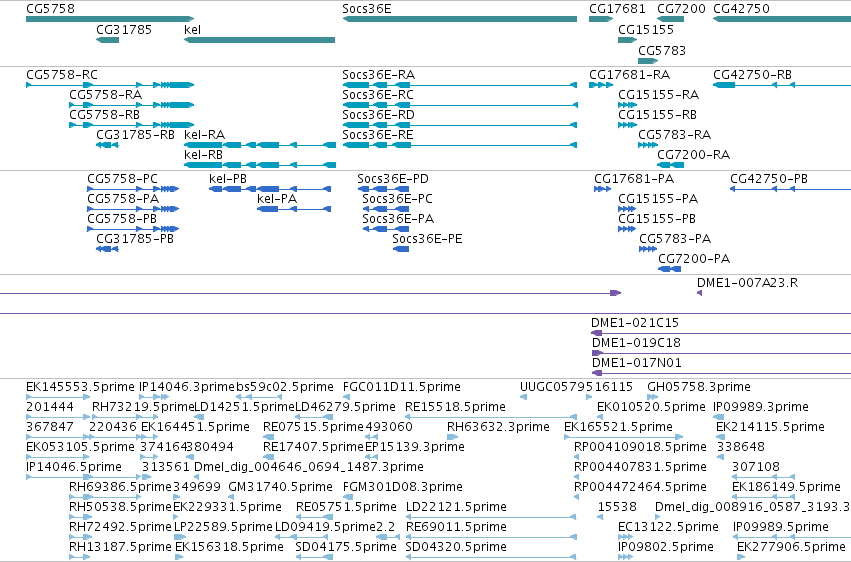851x562 pixels.
Task: Click the CG7200 gene glyph
Action: click(x=670, y=19)
